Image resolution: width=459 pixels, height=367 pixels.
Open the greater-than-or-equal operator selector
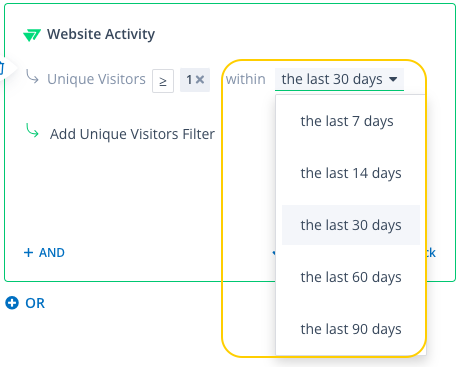[x=163, y=81]
